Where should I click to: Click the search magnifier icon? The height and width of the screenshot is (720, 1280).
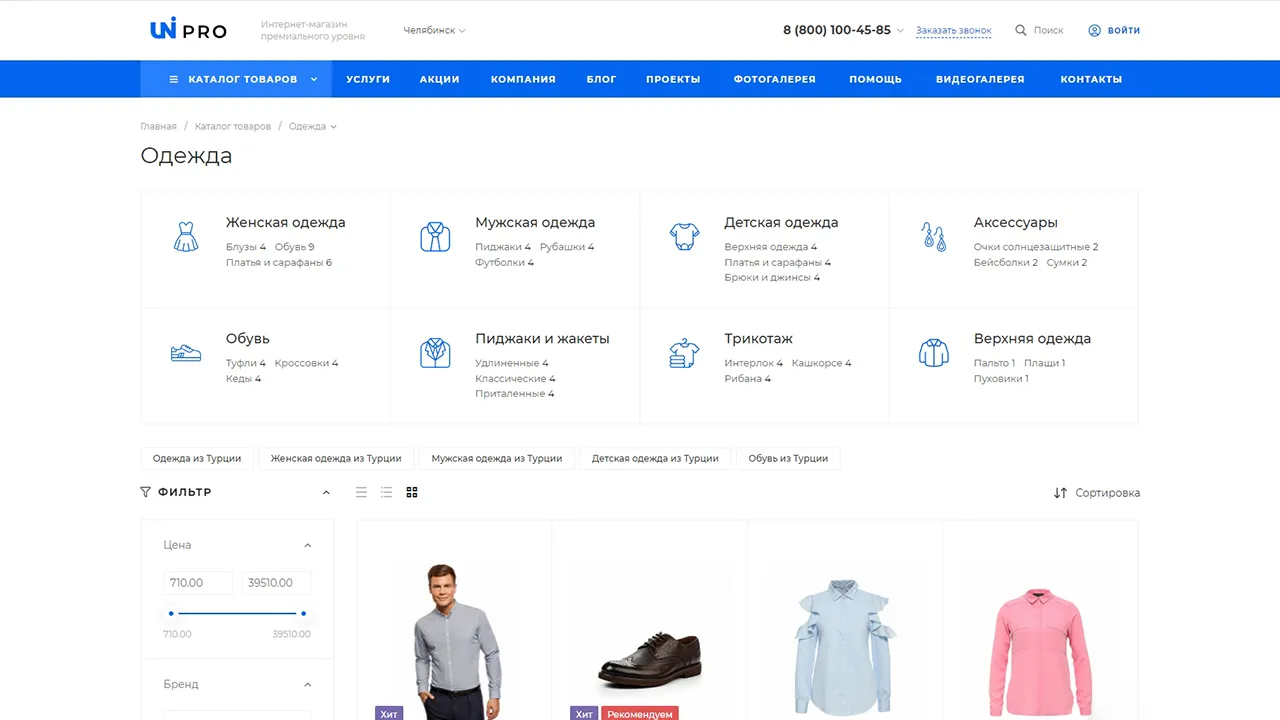[x=1021, y=30]
